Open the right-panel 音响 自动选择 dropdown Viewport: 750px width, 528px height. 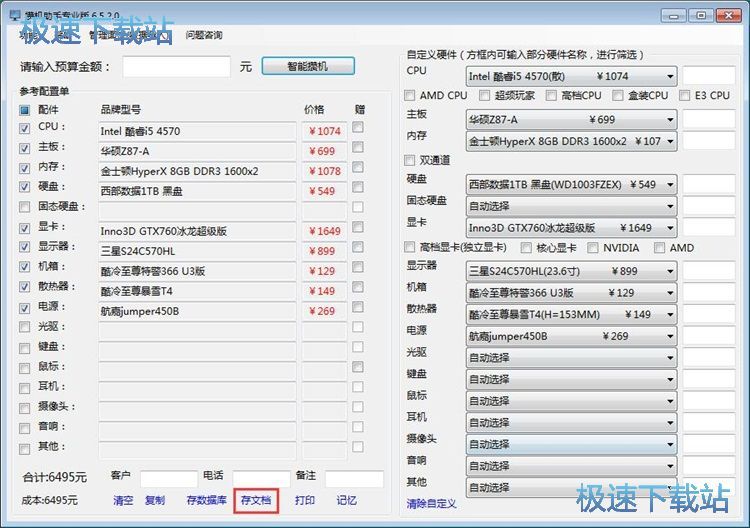coord(572,466)
